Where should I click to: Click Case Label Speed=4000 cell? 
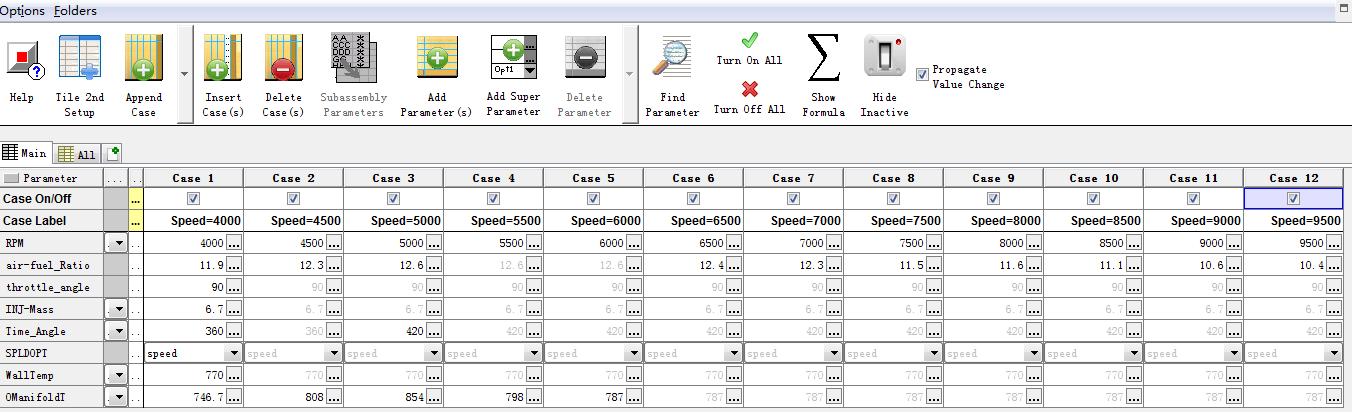[x=193, y=221]
